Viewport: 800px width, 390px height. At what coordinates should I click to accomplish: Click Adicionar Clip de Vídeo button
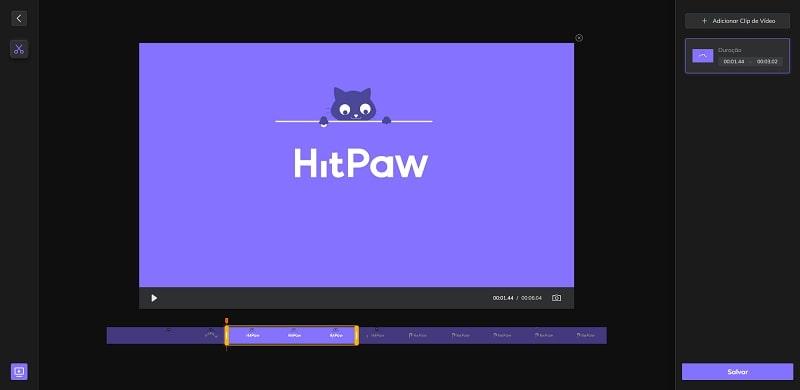(x=737, y=21)
